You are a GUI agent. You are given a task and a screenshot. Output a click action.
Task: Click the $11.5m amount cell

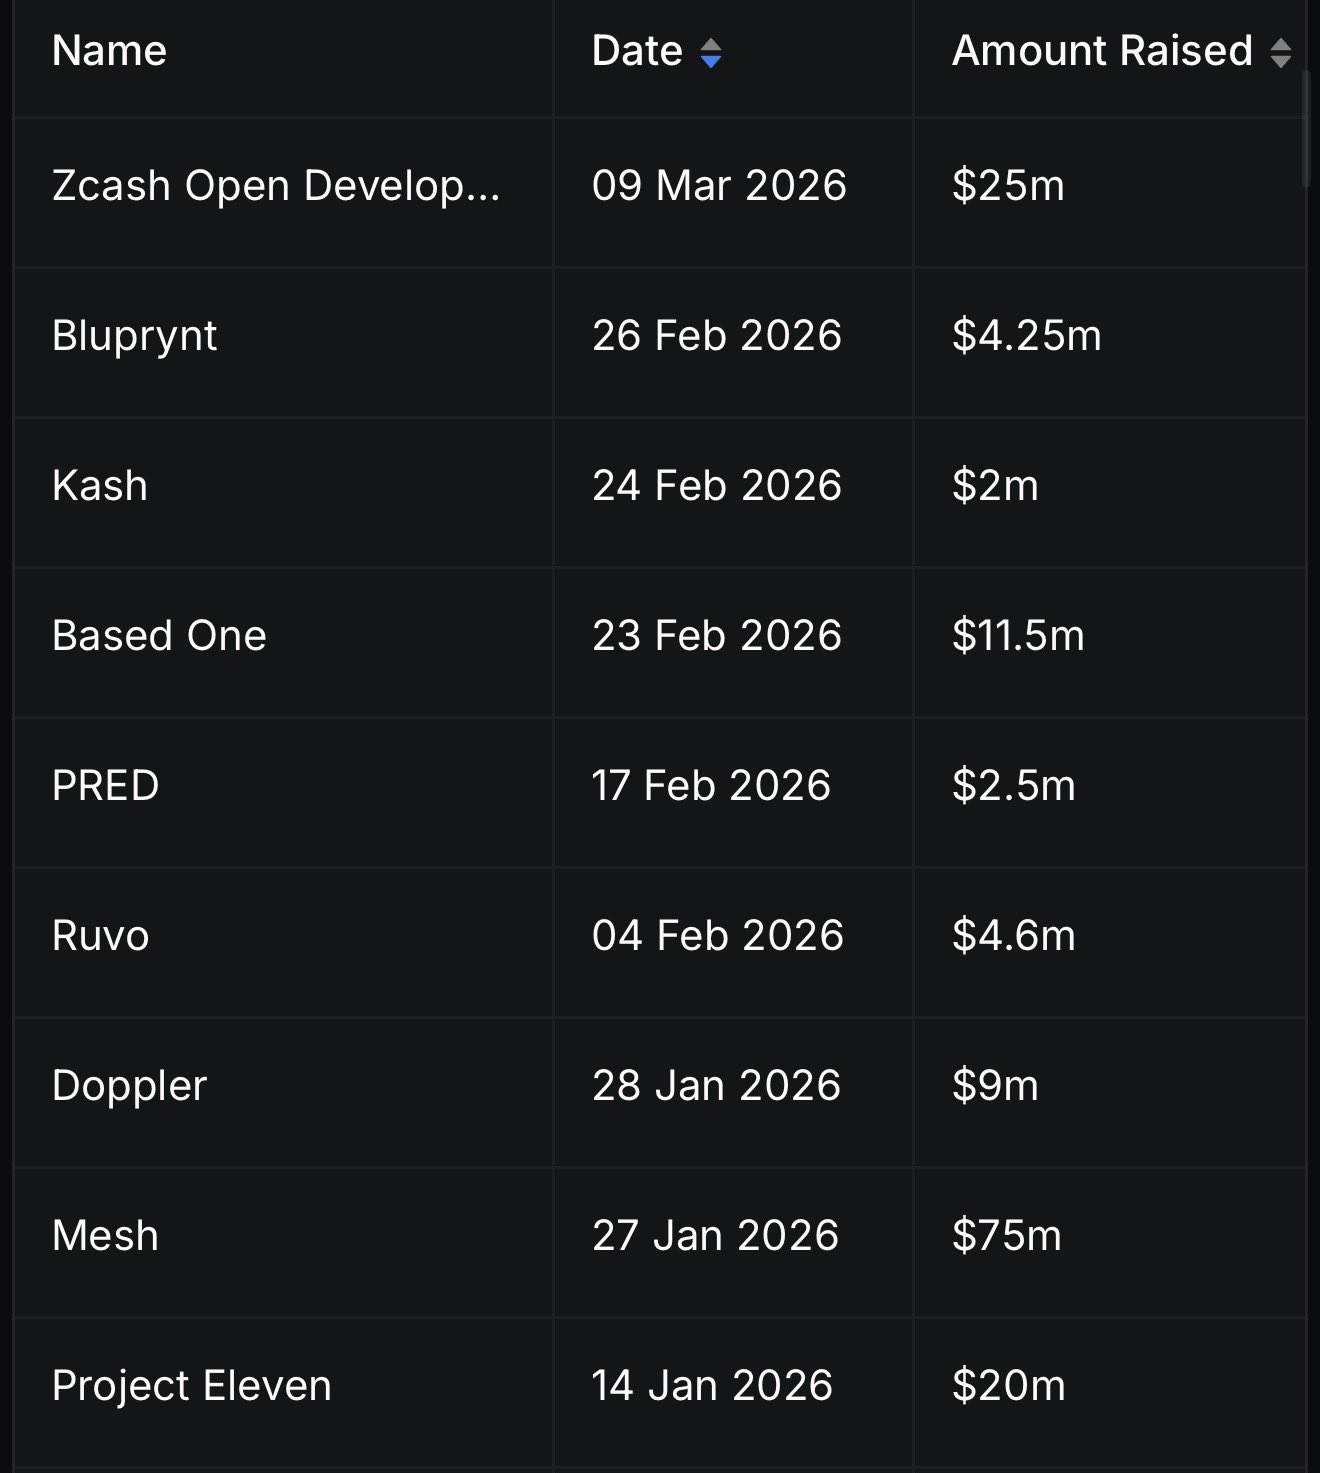tap(1018, 636)
